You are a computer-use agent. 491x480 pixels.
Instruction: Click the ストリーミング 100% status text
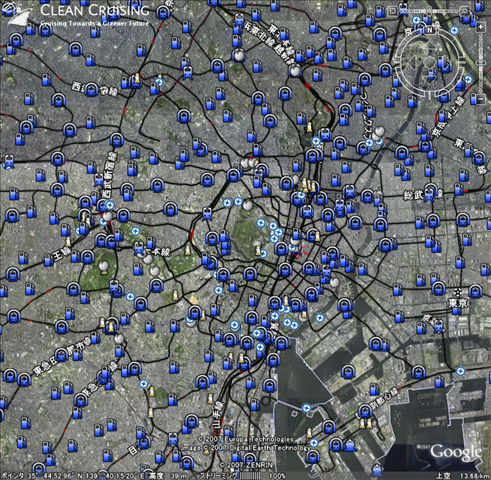pos(243,476)
